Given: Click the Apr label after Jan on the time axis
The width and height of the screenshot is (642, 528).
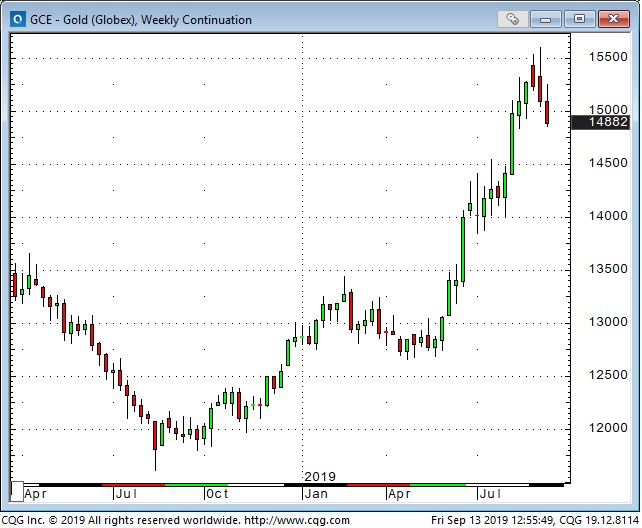Looking at the screenshot, I should point(399,494).
